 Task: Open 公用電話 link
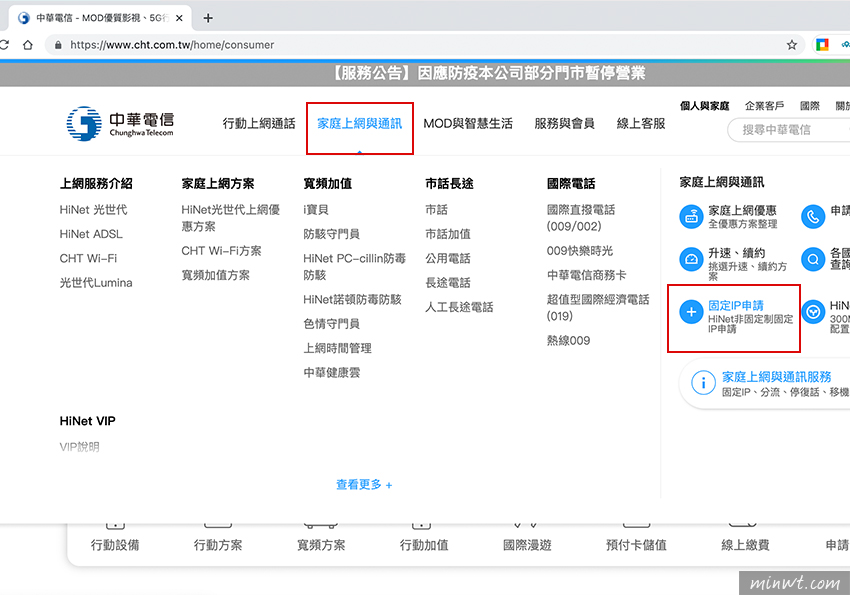point(448,258)
